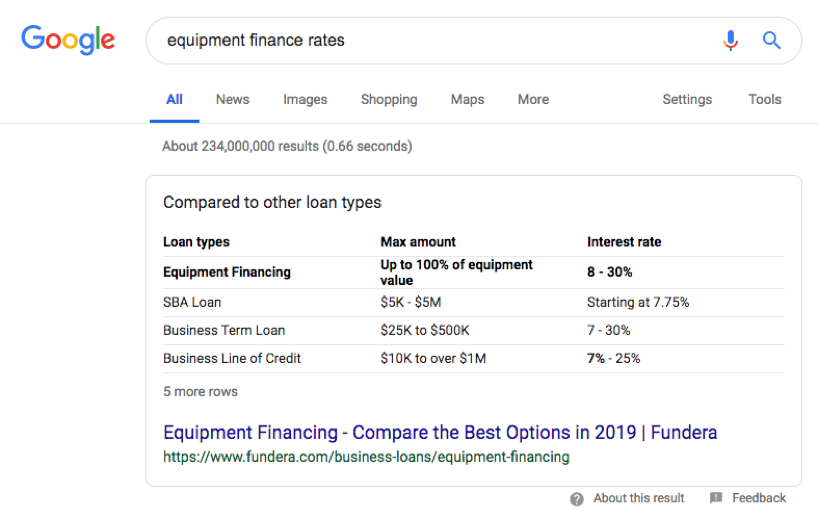Select the All results tab
This screenshot has height=518, width=818.
coord(174,99)
